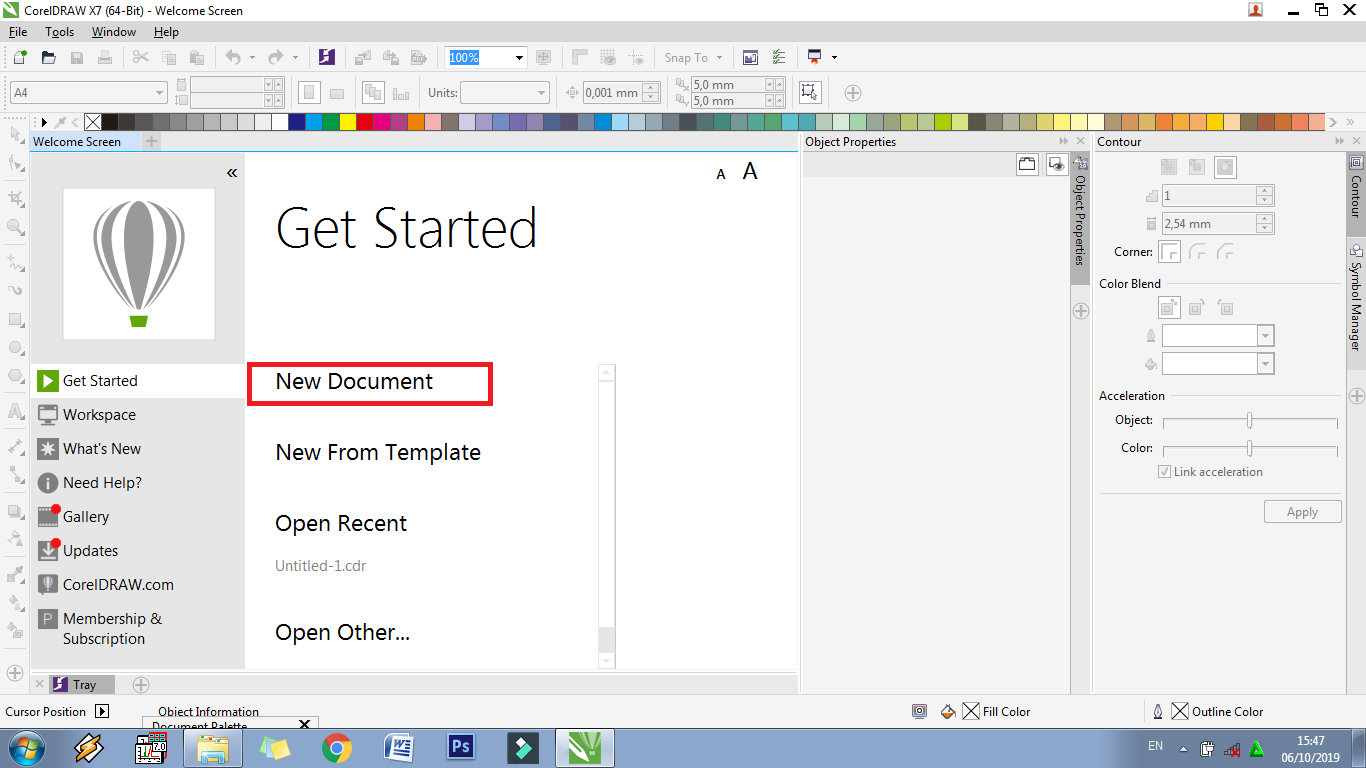Toggle landscape page orientation
The height and width of the screenshot is (768, 1366).
click(x=336, y=92)
